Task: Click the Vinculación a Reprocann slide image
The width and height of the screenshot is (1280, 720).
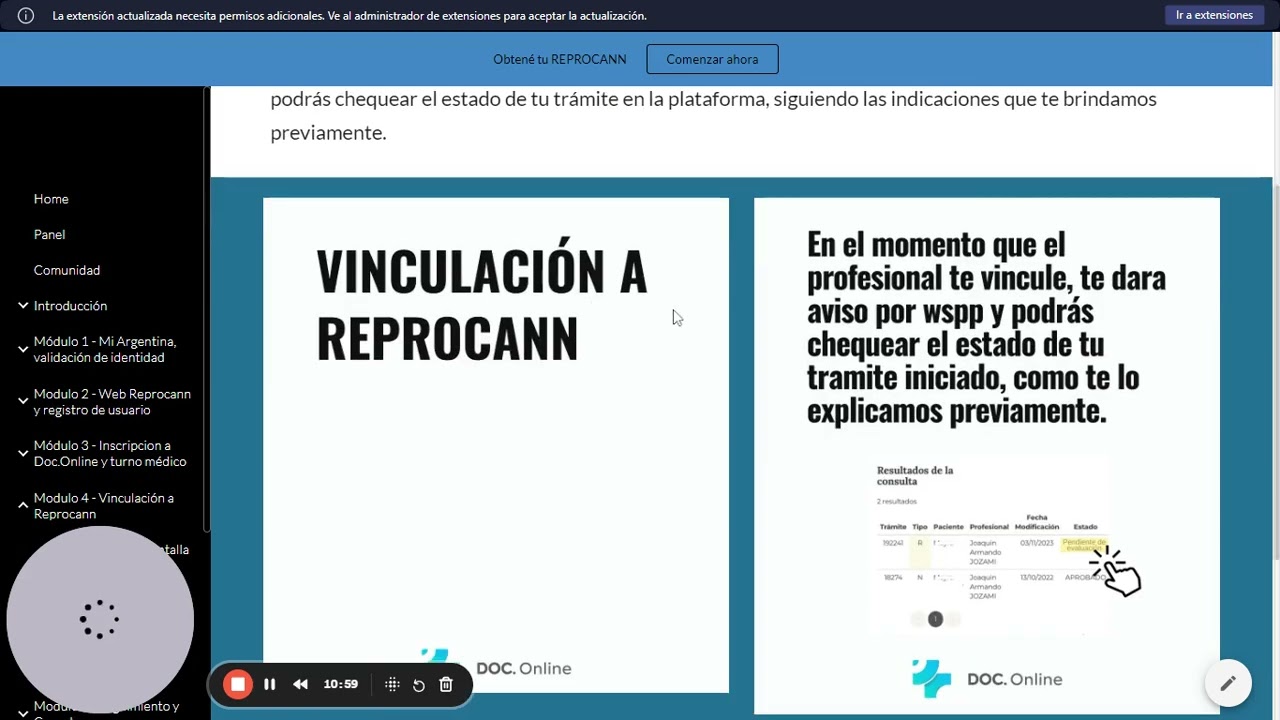Action: (496, 445)
